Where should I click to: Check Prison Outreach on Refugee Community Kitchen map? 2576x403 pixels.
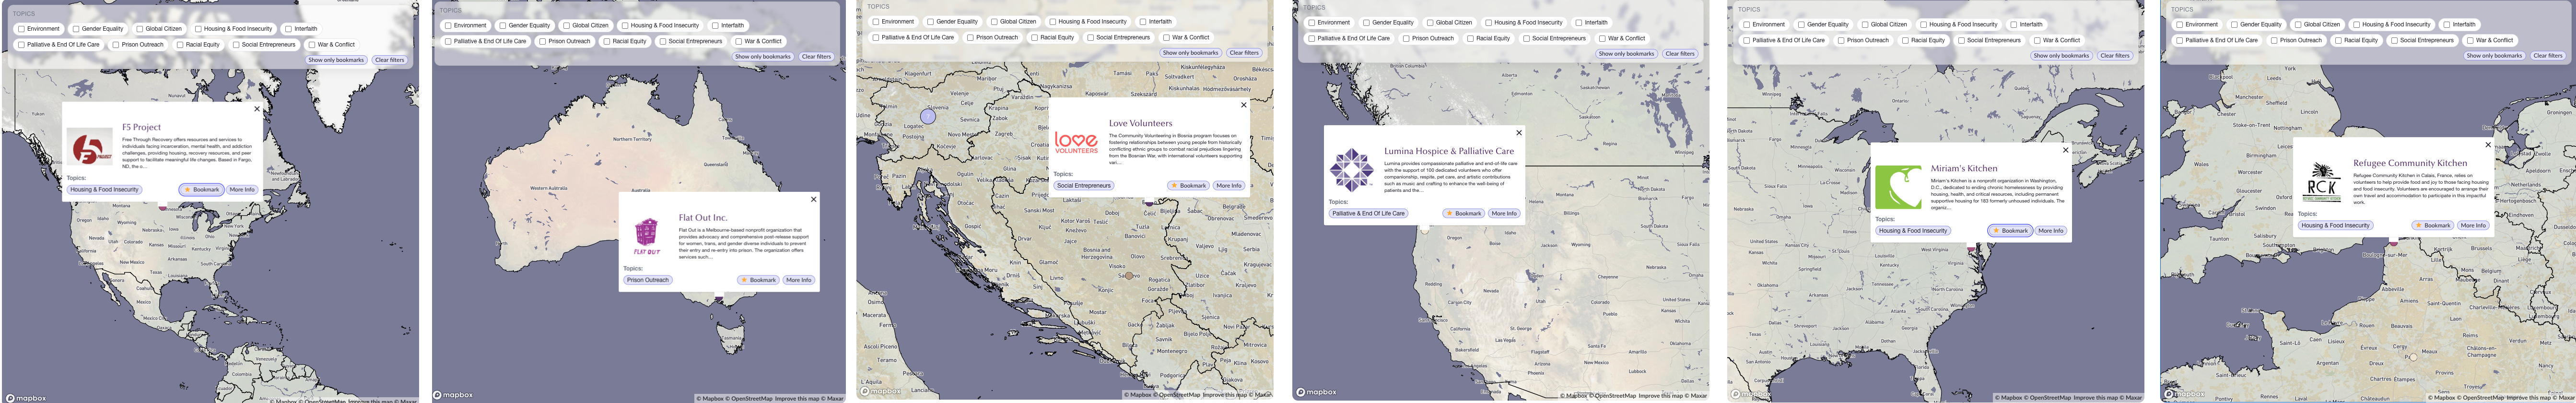[x=2274, y=40]
